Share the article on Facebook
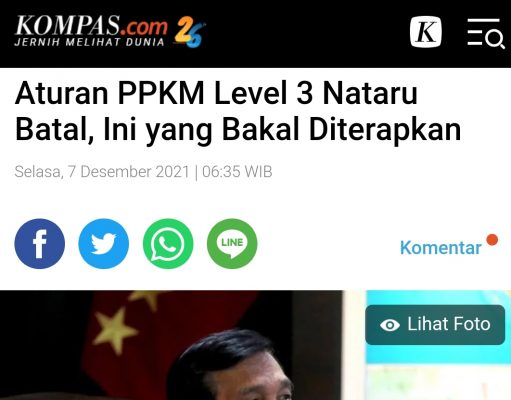The width and height of the screenshot is (511, 400). 40,244
